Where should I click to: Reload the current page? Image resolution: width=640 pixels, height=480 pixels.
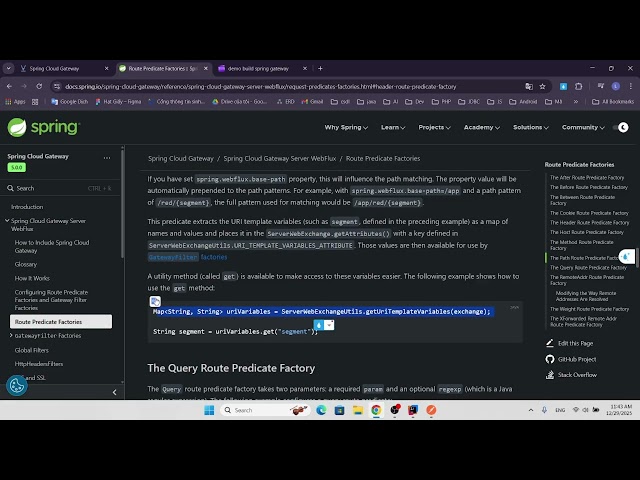[x=39, y=86]
